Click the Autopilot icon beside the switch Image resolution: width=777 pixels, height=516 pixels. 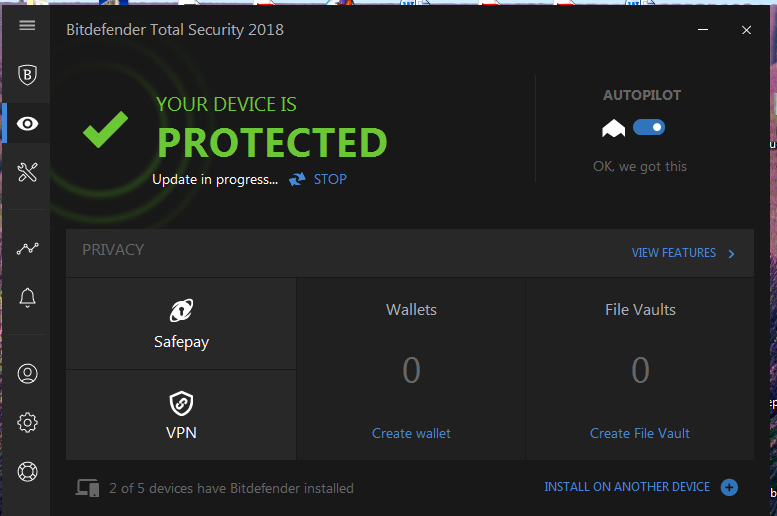[x=613, y=128]
